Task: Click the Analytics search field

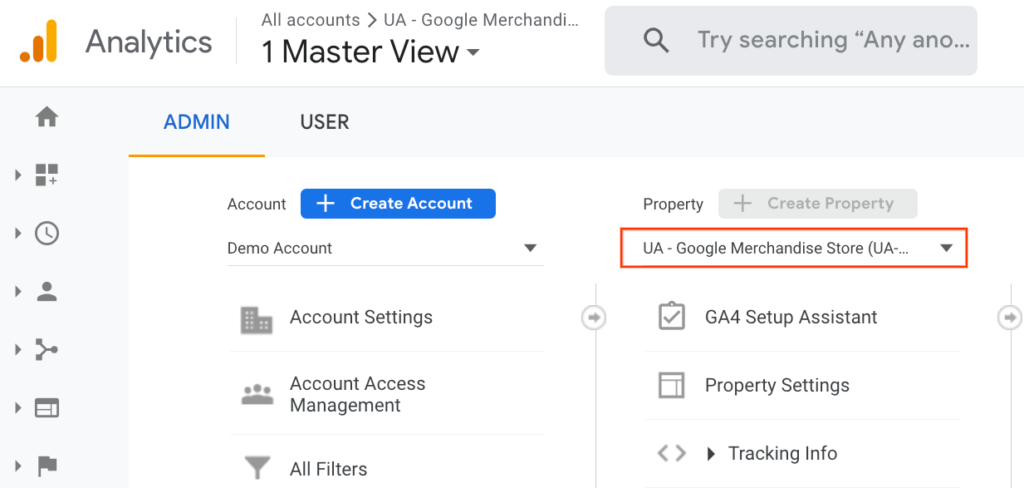Action: (832, 41)
